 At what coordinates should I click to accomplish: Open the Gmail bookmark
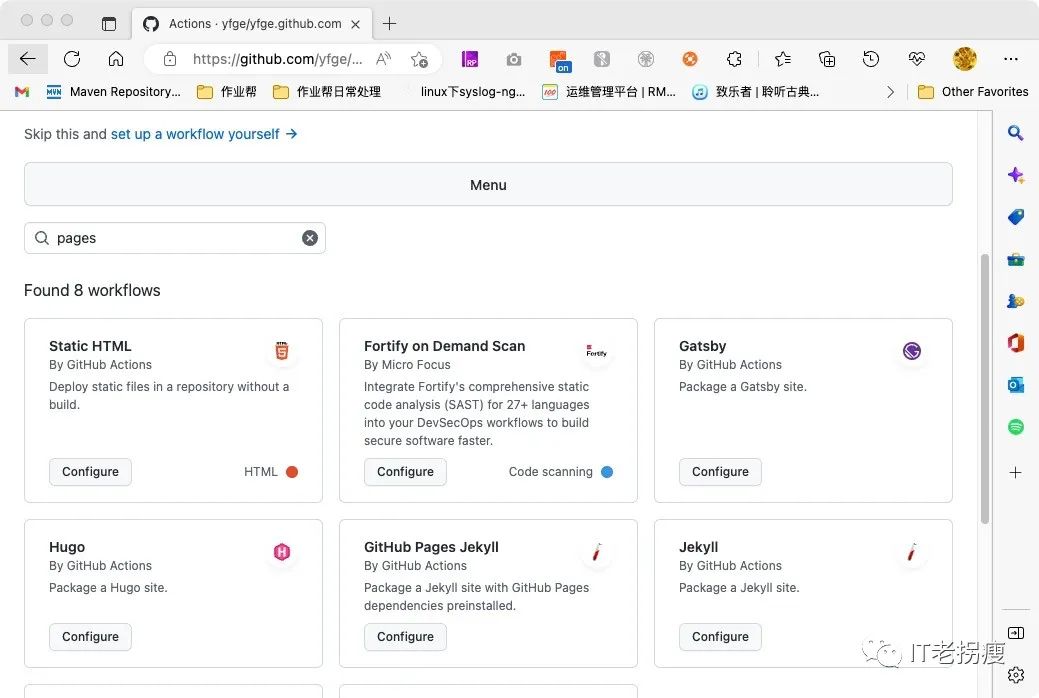(22, 91)
